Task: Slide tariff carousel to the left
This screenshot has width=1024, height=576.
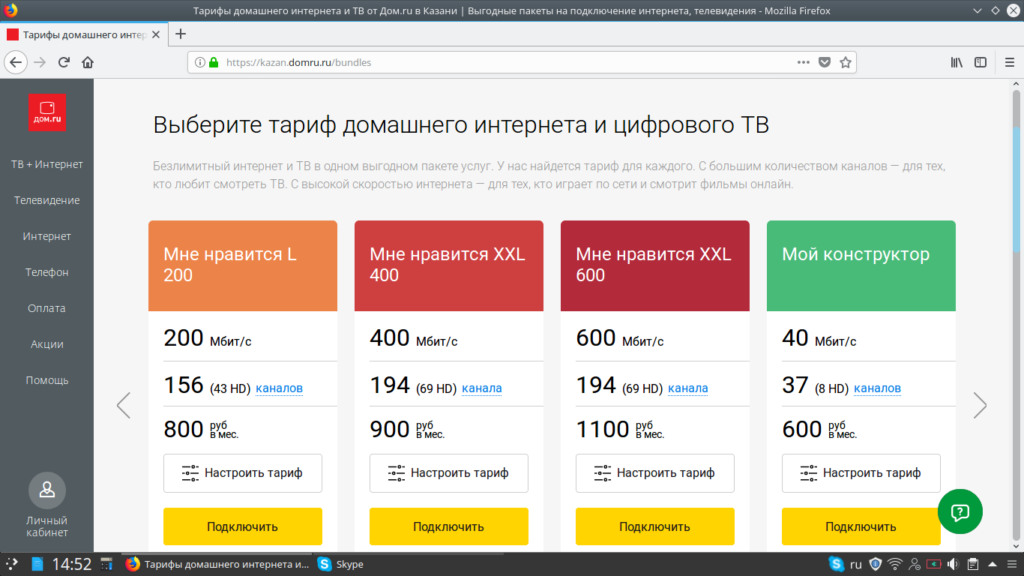Action: [x=123, y=406]
